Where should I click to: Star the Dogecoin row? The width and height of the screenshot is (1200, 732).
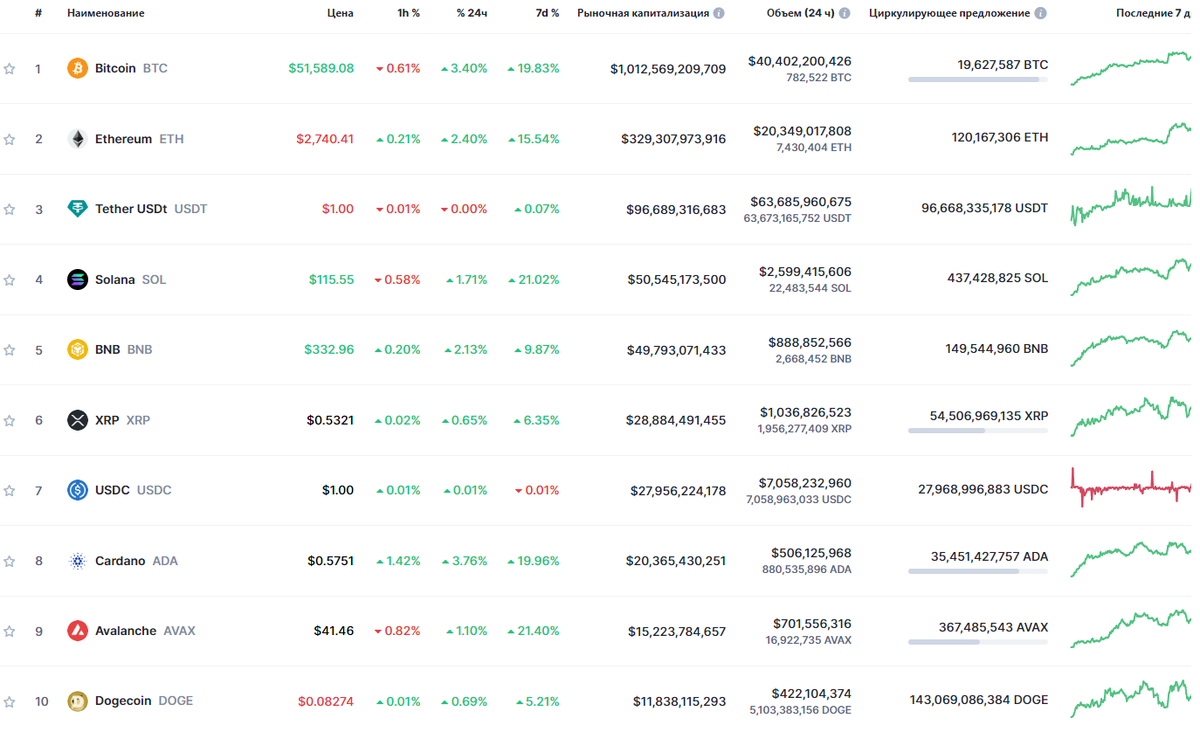click(x=9, y=701)
